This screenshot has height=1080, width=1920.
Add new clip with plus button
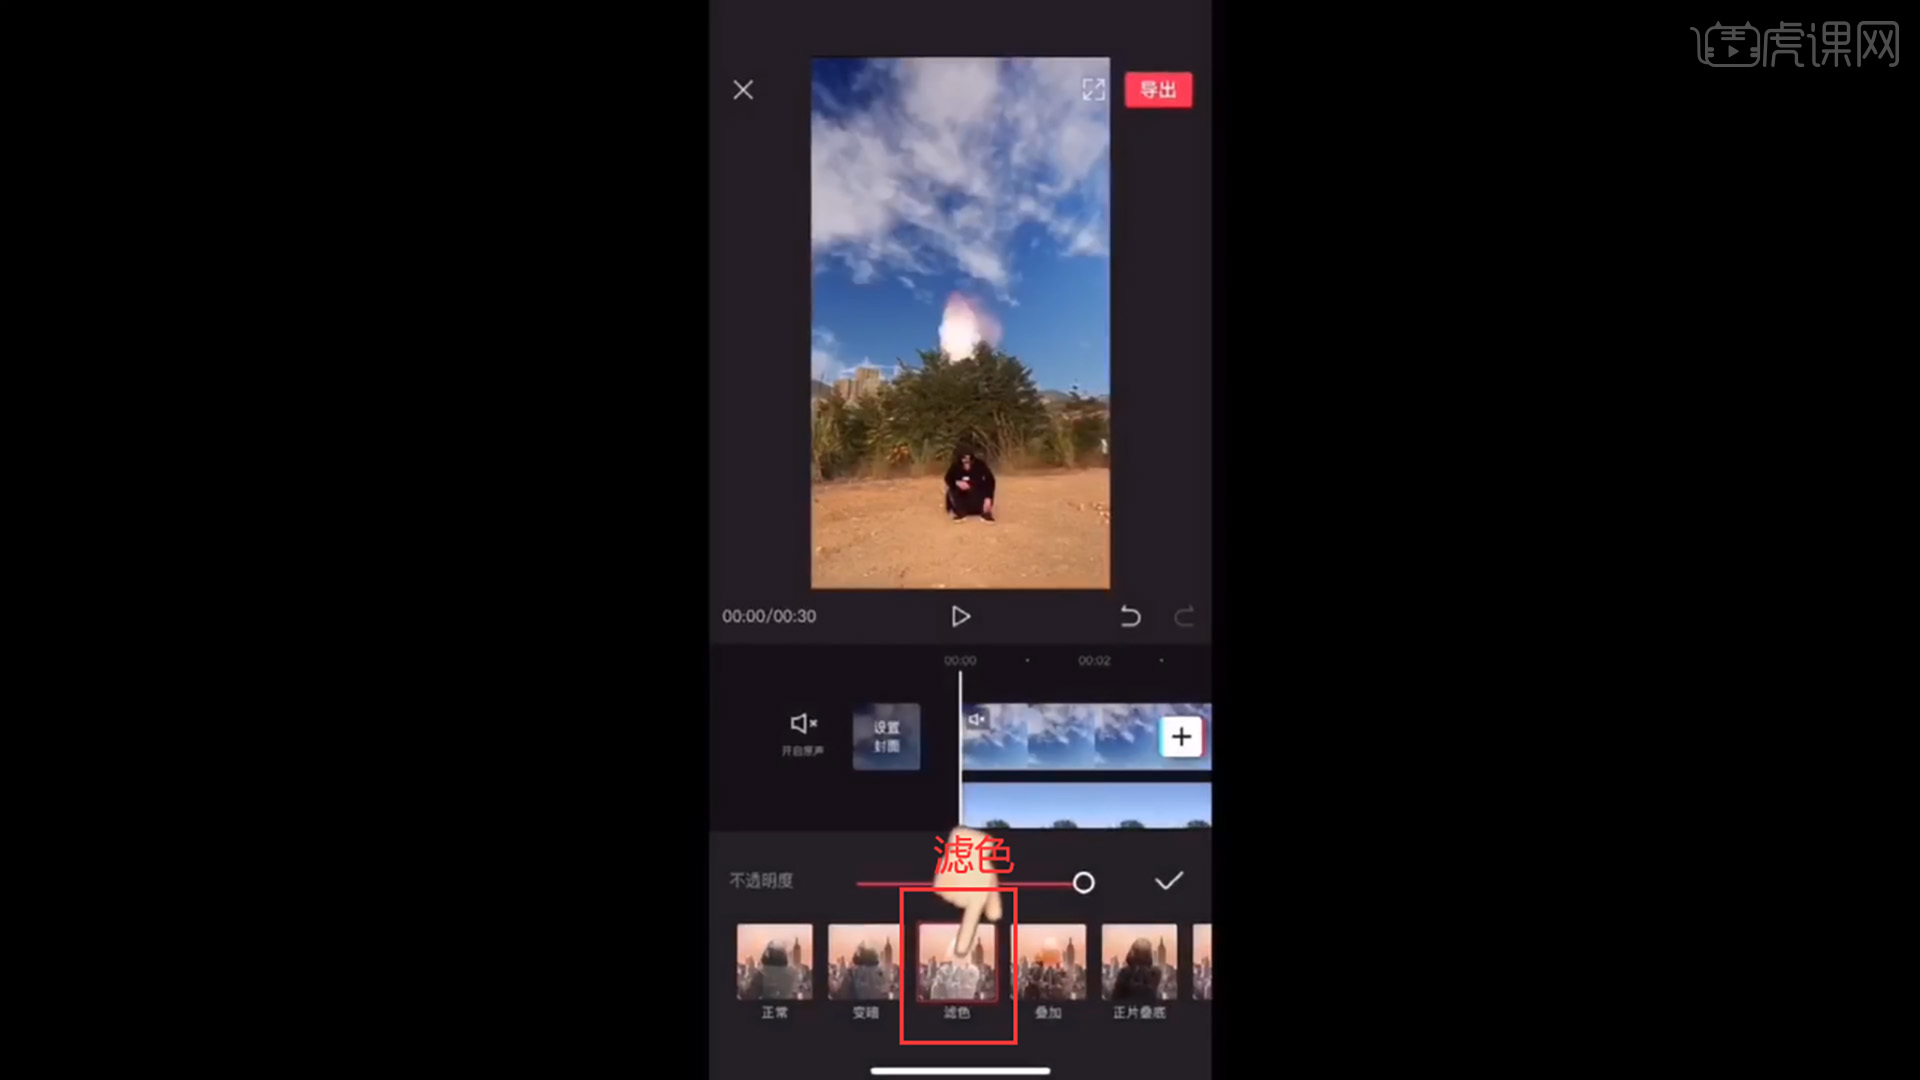pos(1179,736)
